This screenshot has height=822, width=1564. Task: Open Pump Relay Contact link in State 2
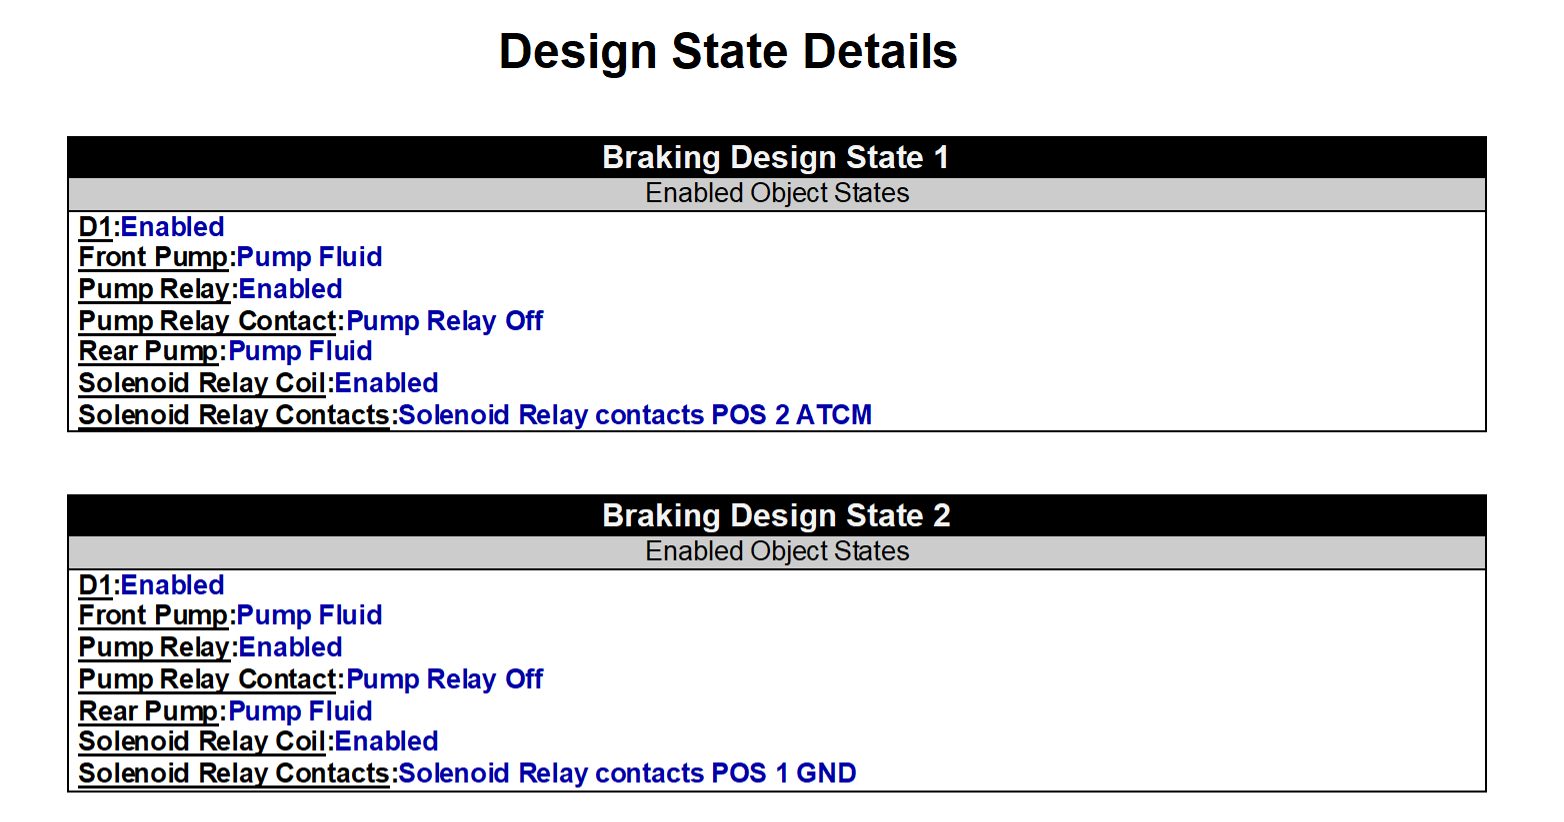[x=208, y=679]
